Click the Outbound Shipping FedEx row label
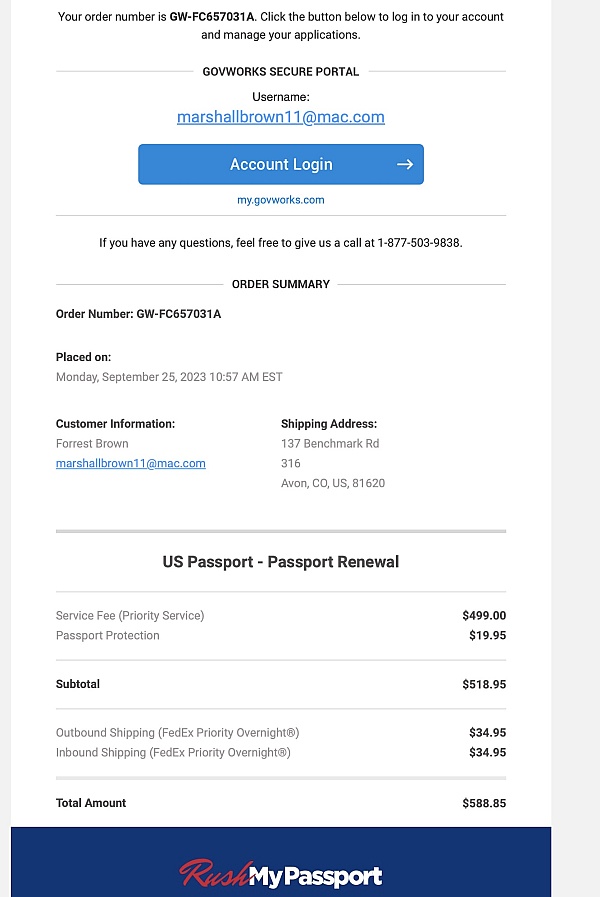600x897 pixels. (x=177, y=733)
